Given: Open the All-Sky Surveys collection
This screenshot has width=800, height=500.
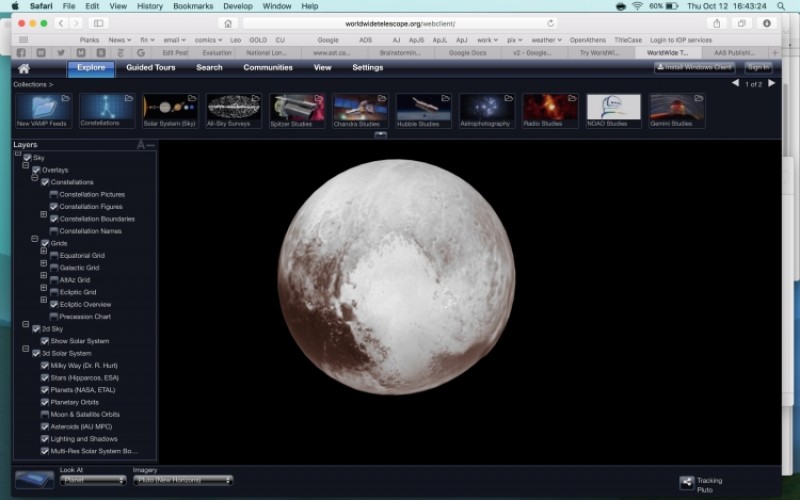Looking at the screenshot, I should point(233,111).
